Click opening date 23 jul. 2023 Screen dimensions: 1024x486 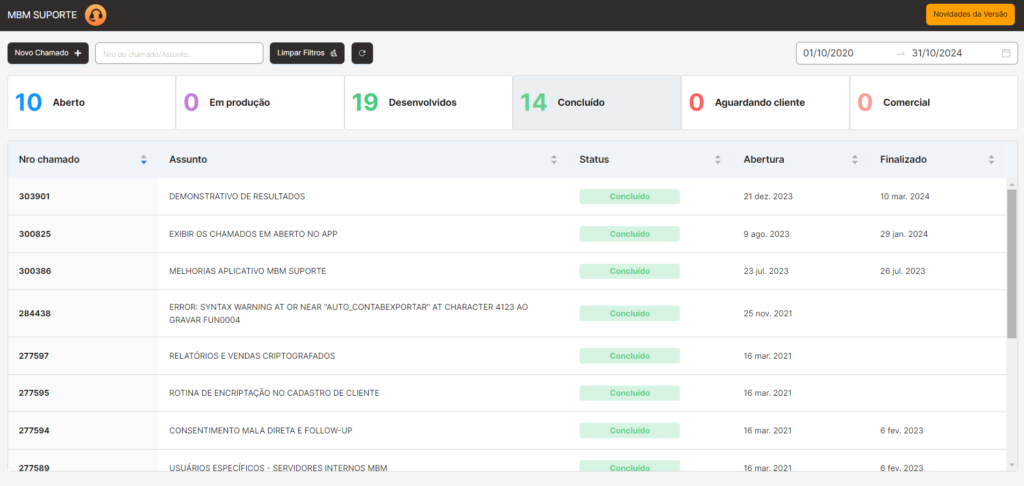766,271
